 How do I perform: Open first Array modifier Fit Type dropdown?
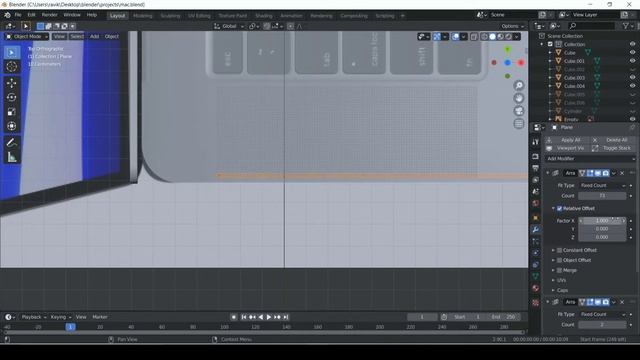click(x=602, y=186)
